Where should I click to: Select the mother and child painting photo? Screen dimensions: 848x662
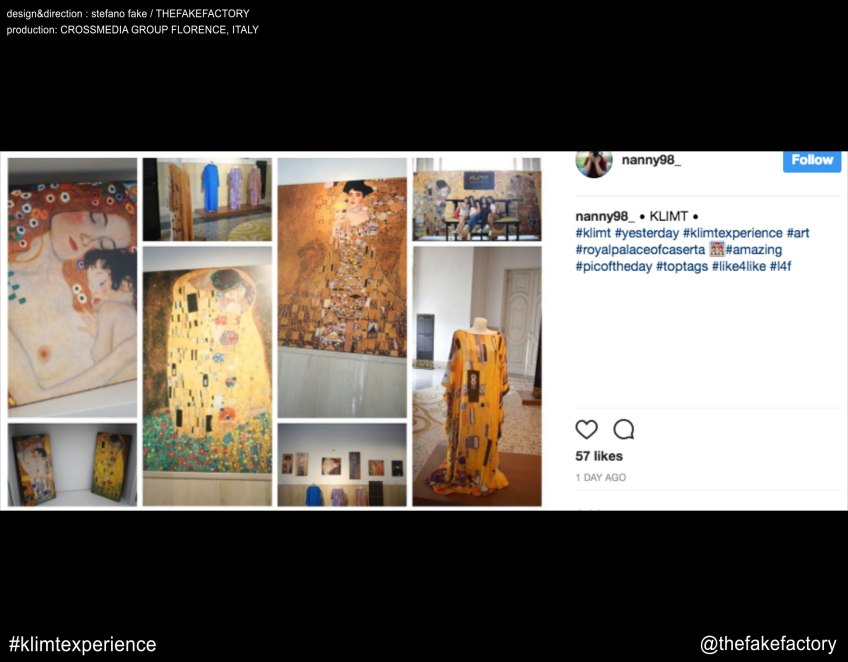[72, 288]
